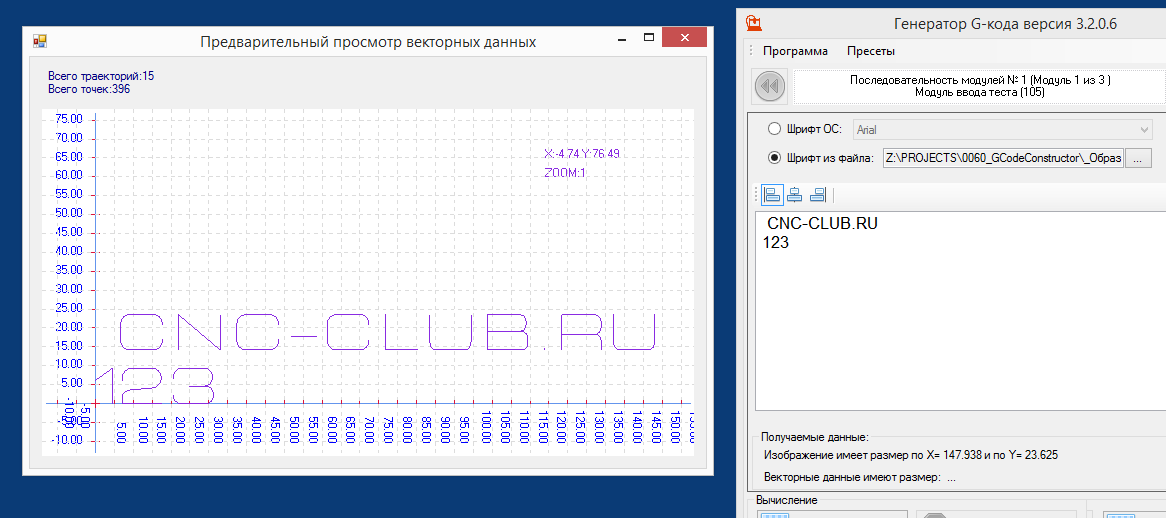Click the 'Генератор G-кода версия 3.2.0.6' title
1166x518 pixels.
click(1005, 25)
